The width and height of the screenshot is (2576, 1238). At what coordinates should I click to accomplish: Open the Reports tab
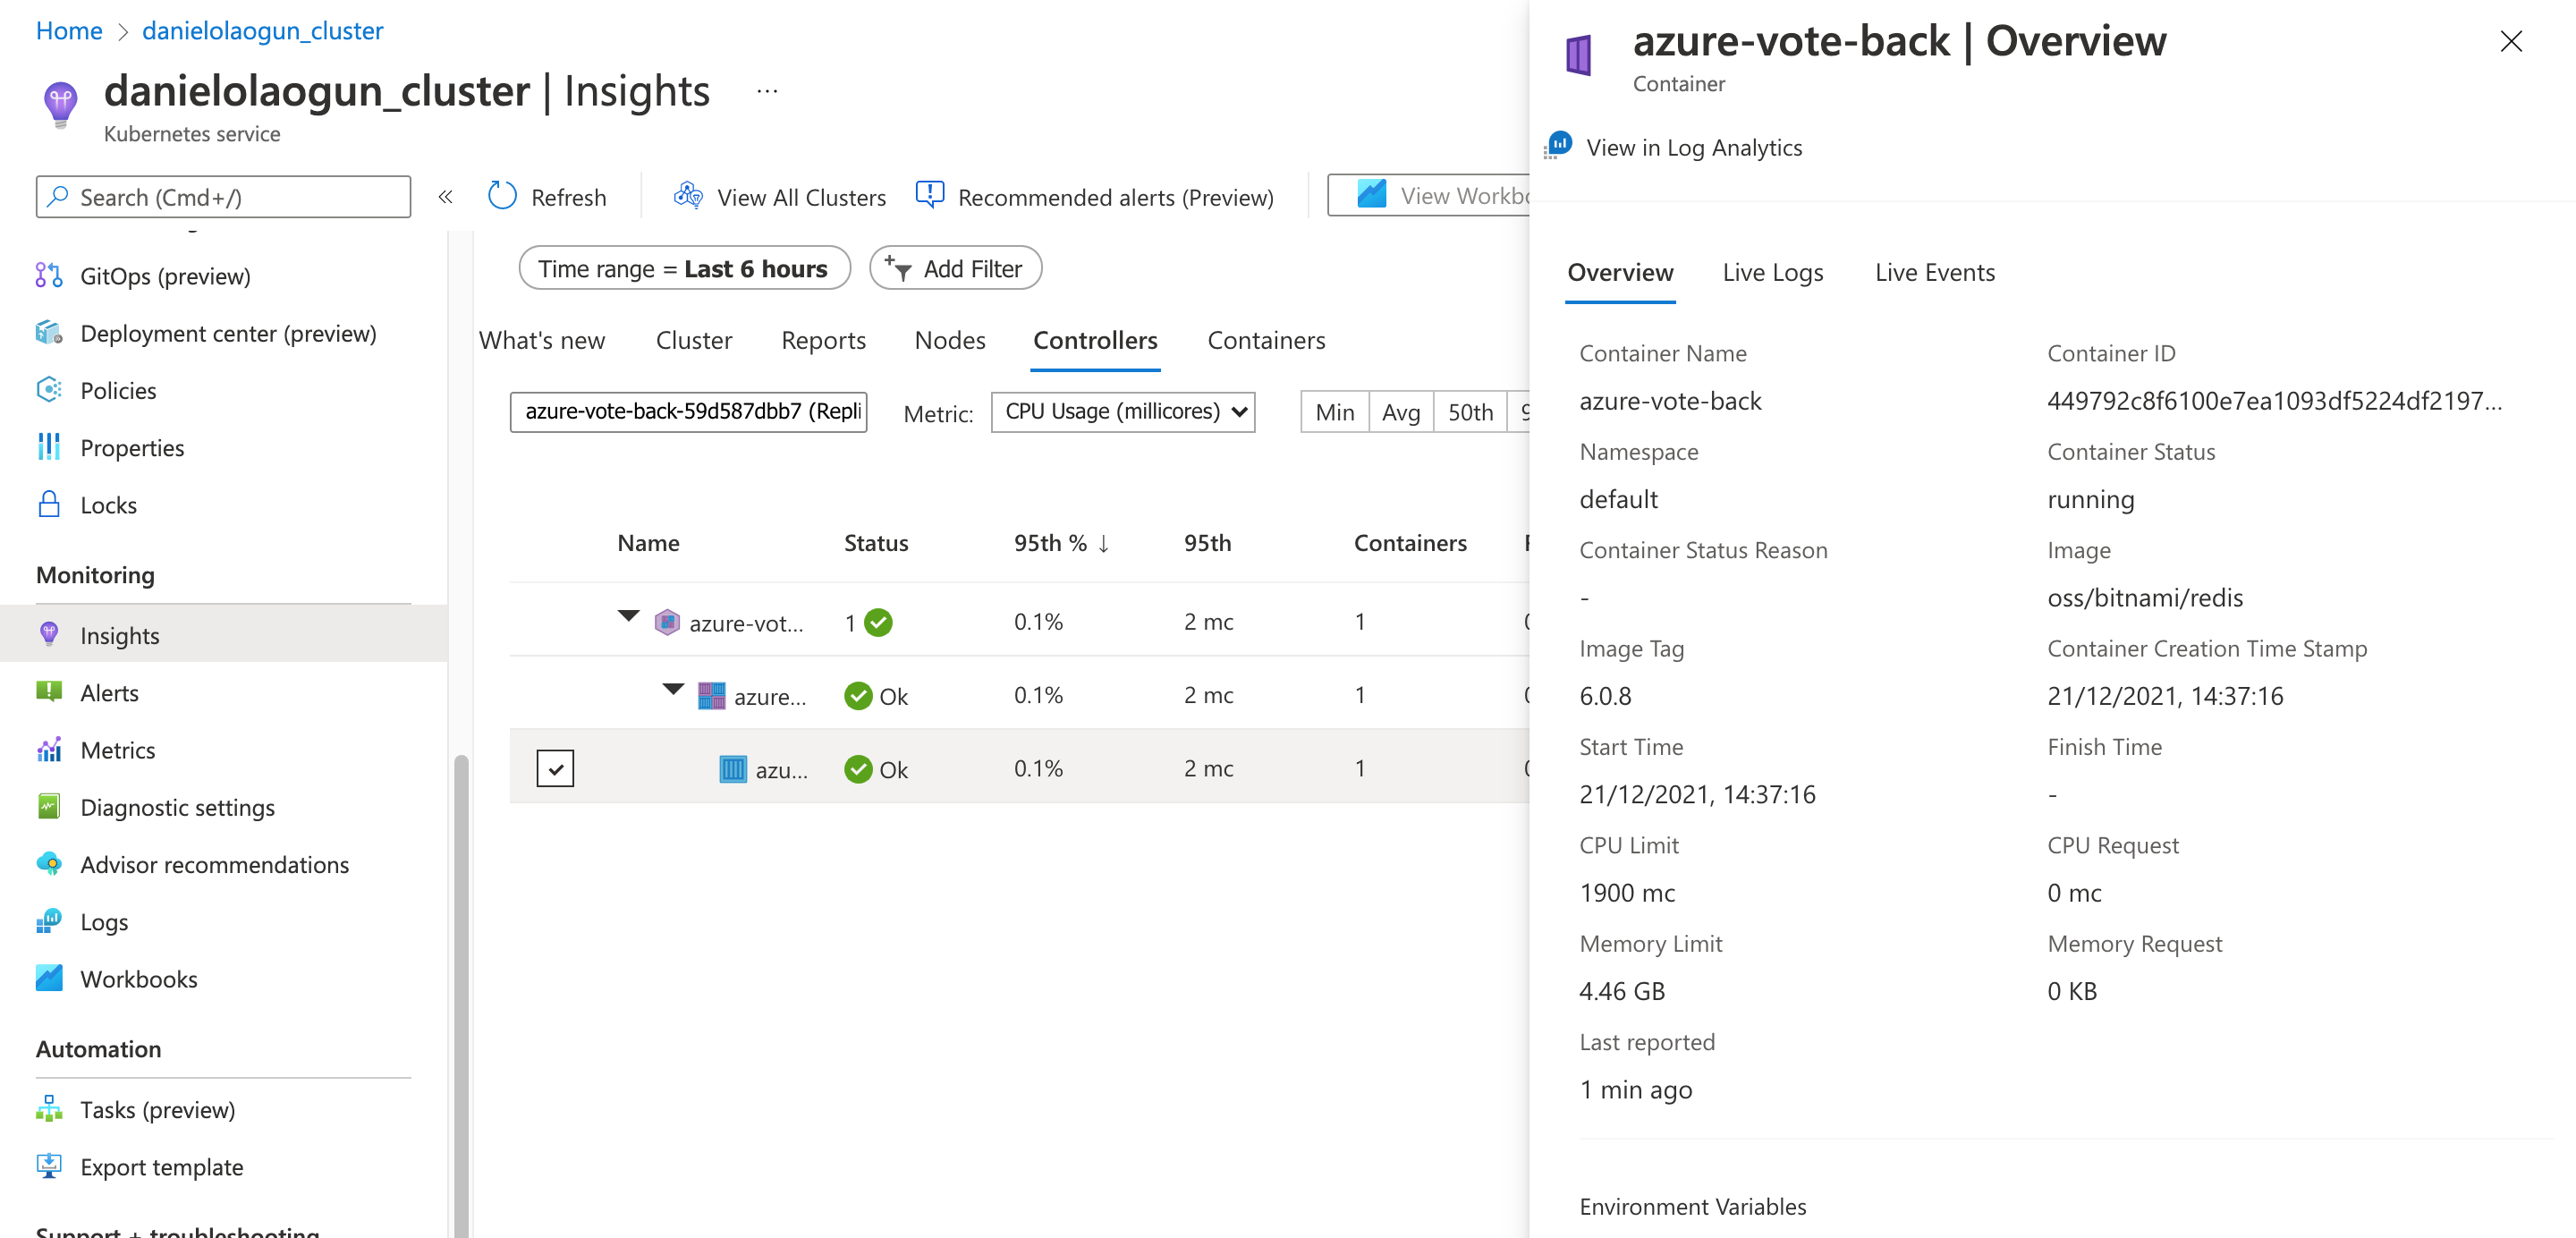click(x=823, y=340)
